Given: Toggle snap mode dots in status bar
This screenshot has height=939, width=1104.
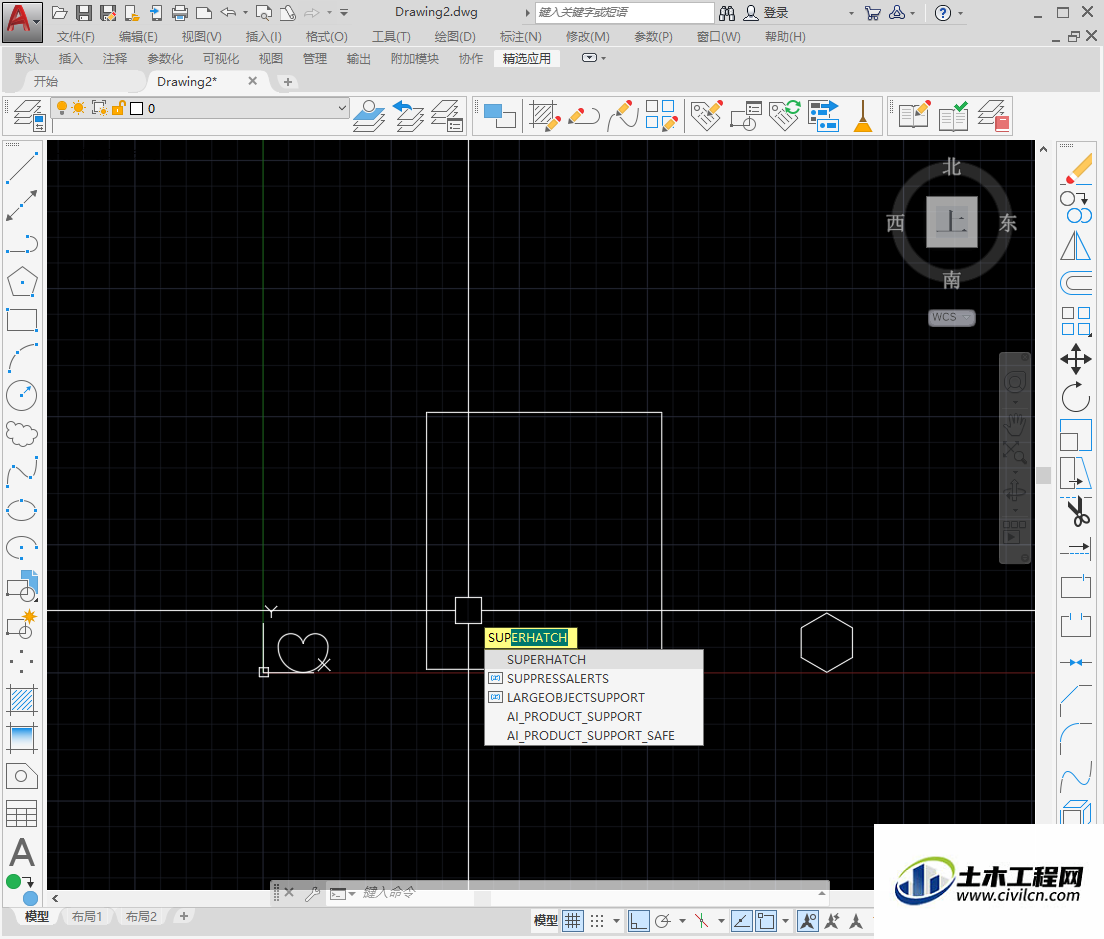Looking at the screenshot, I should pyautogui.click(x=597, y=921).
